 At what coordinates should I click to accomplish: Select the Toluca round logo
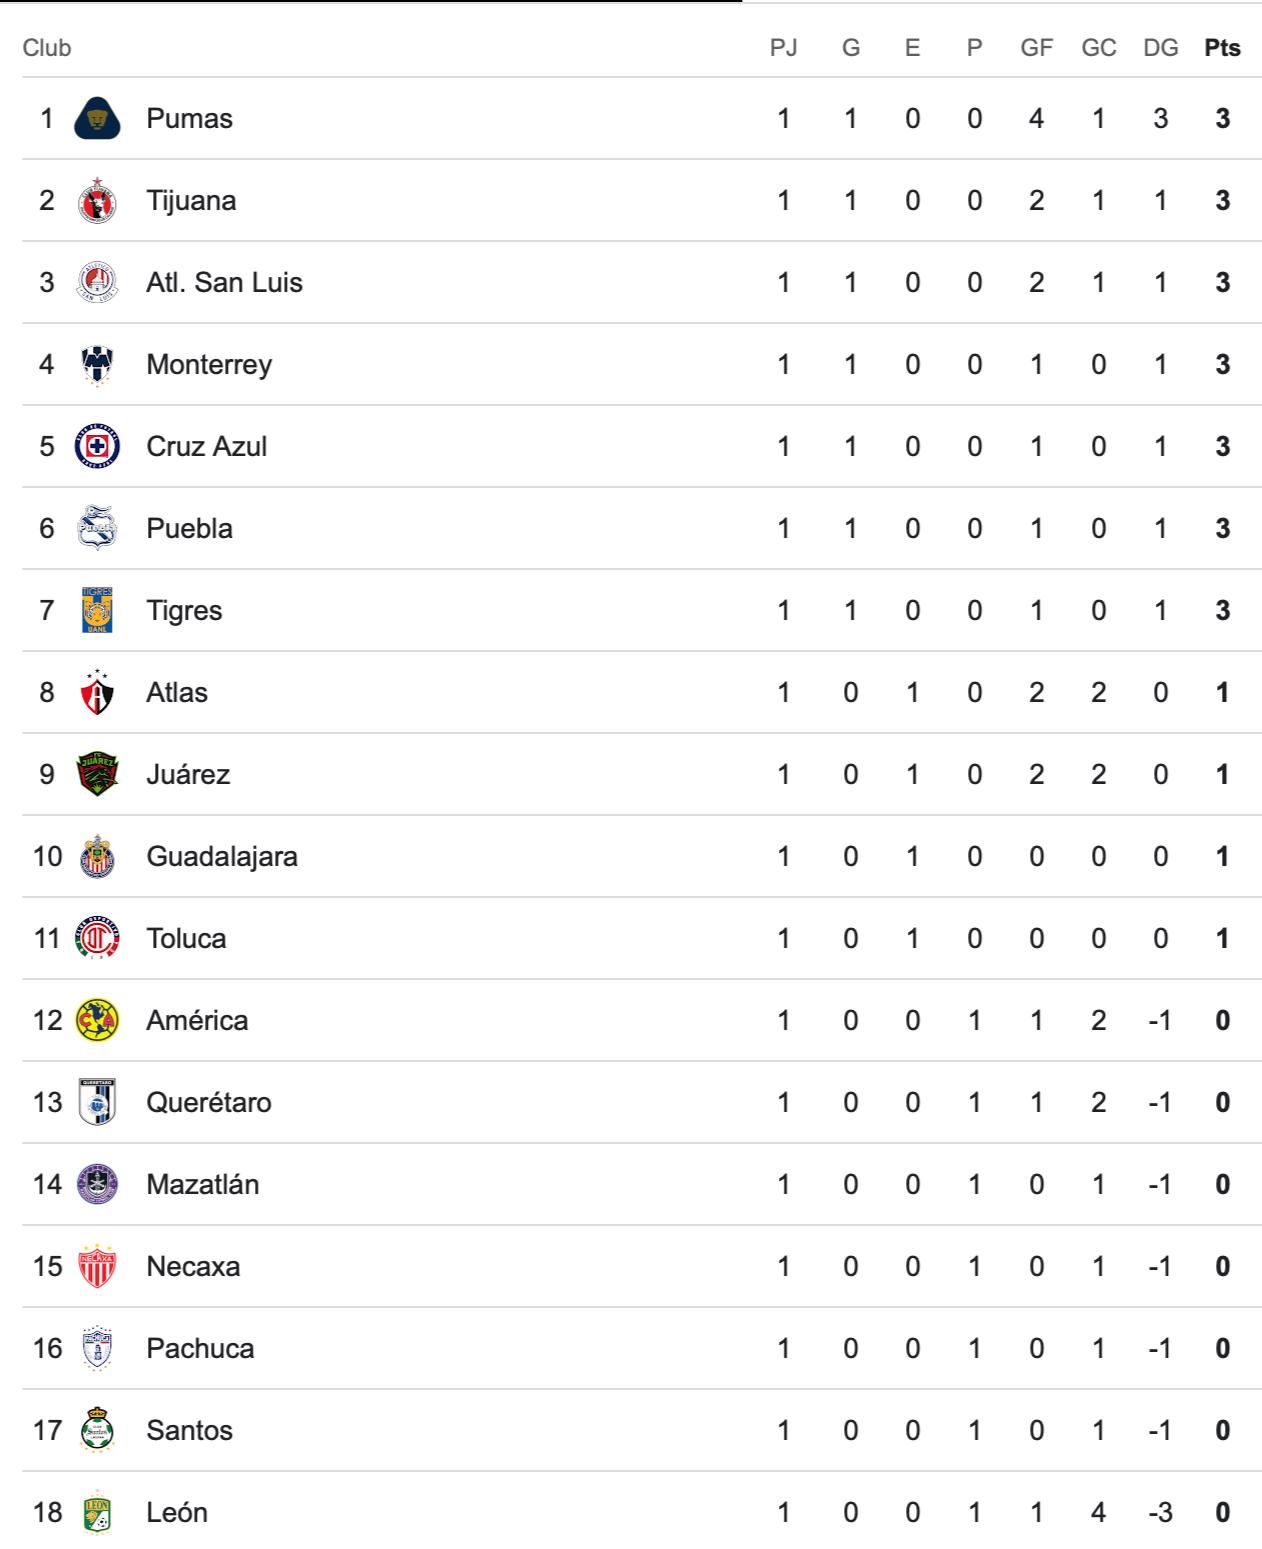point(97,938)
